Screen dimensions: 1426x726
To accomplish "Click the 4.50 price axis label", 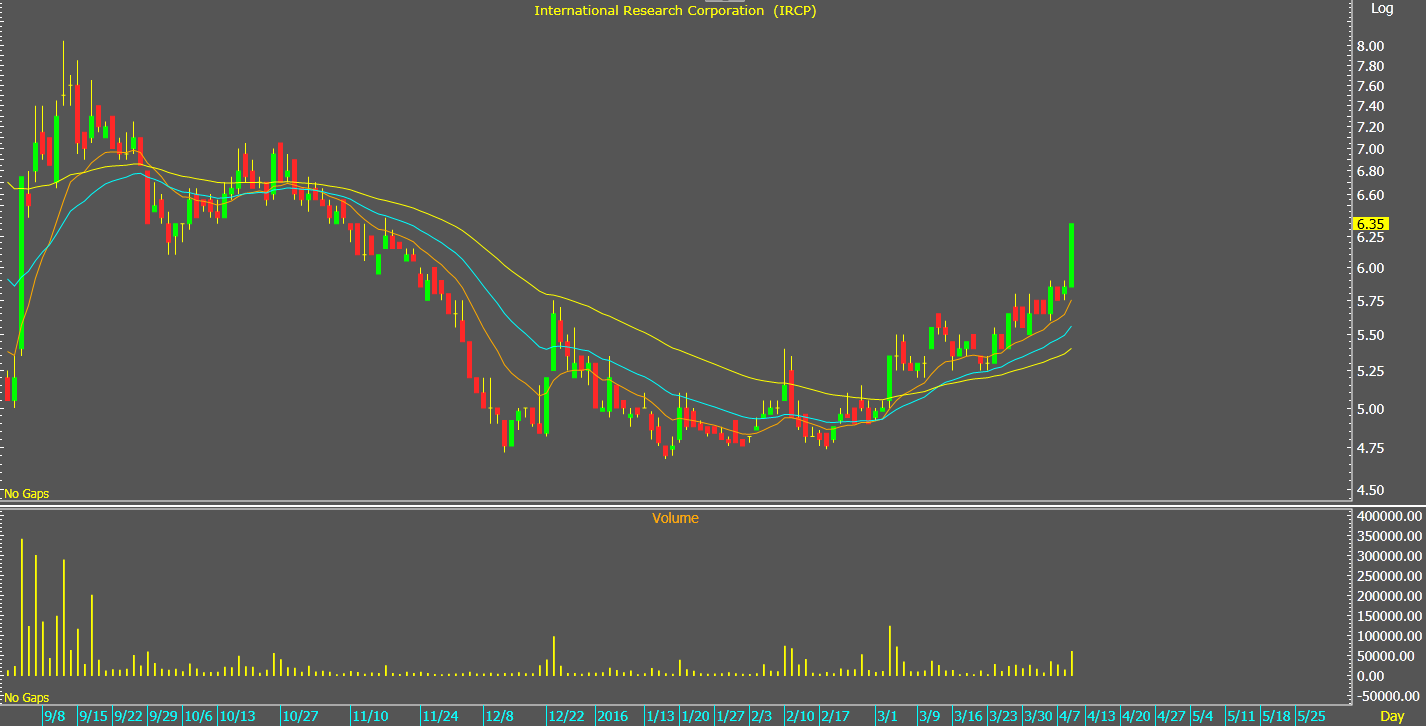I will [x=1371, y=490].
